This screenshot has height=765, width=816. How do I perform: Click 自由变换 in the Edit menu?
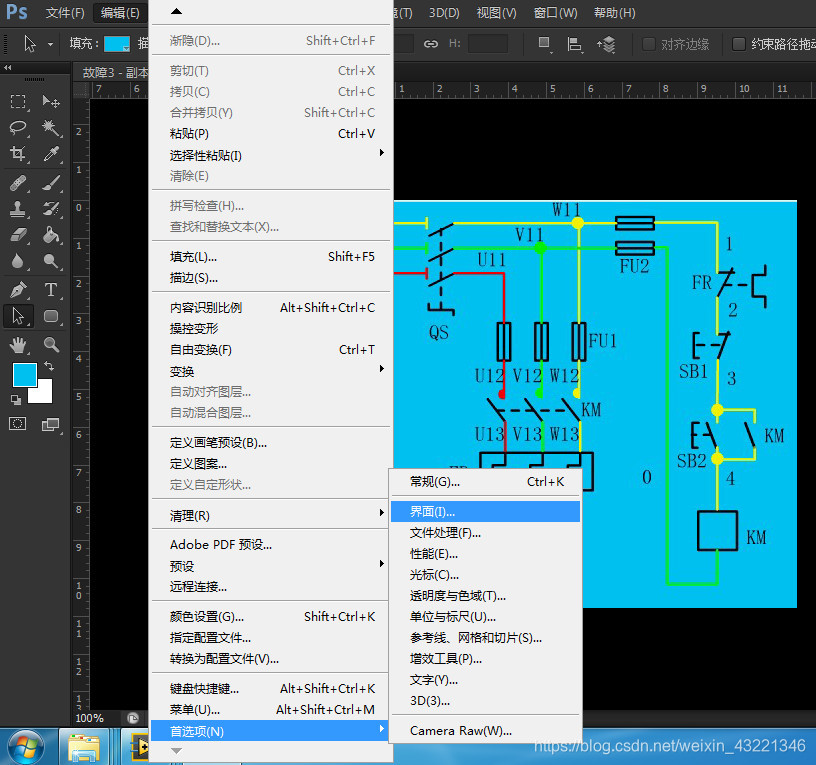[x=271, y=350]
